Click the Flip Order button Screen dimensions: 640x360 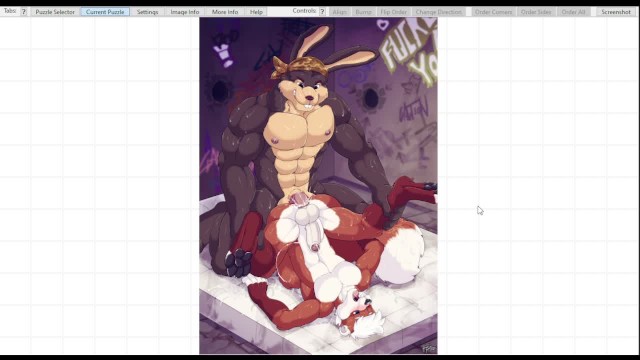click(x=393, y=12)
